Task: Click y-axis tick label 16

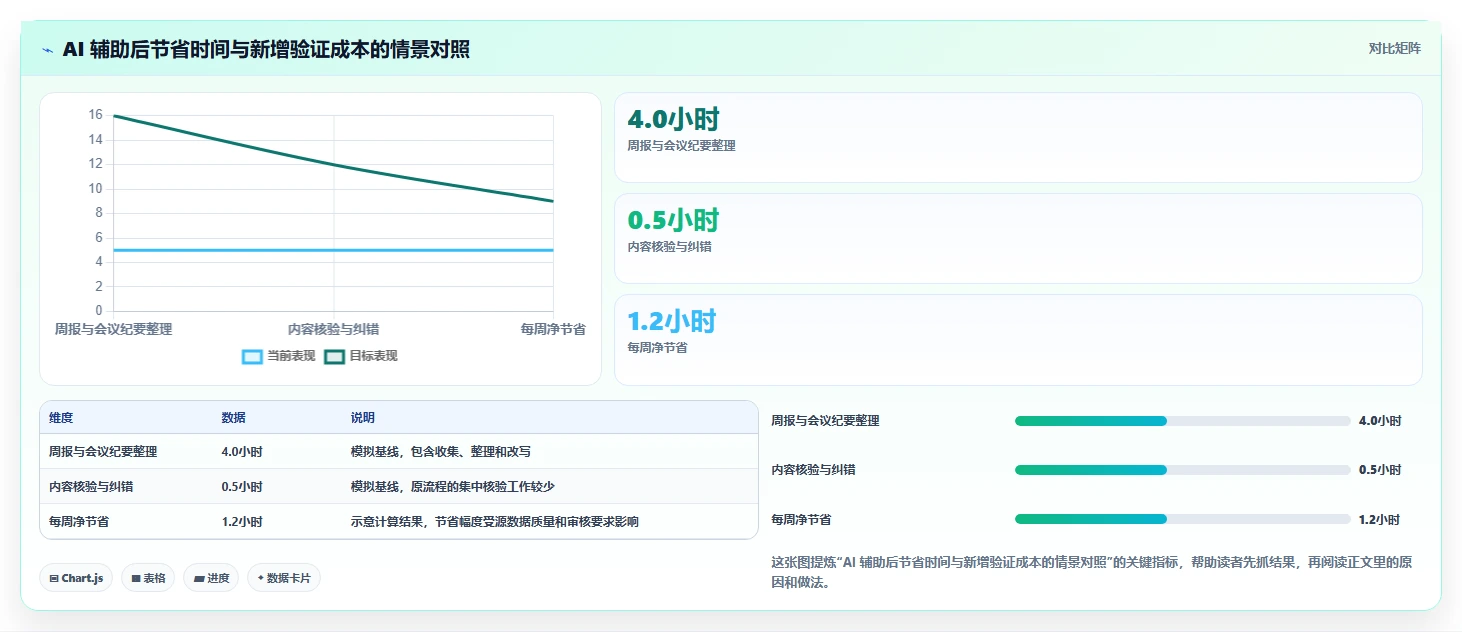Action: click(x=96, y=115)
